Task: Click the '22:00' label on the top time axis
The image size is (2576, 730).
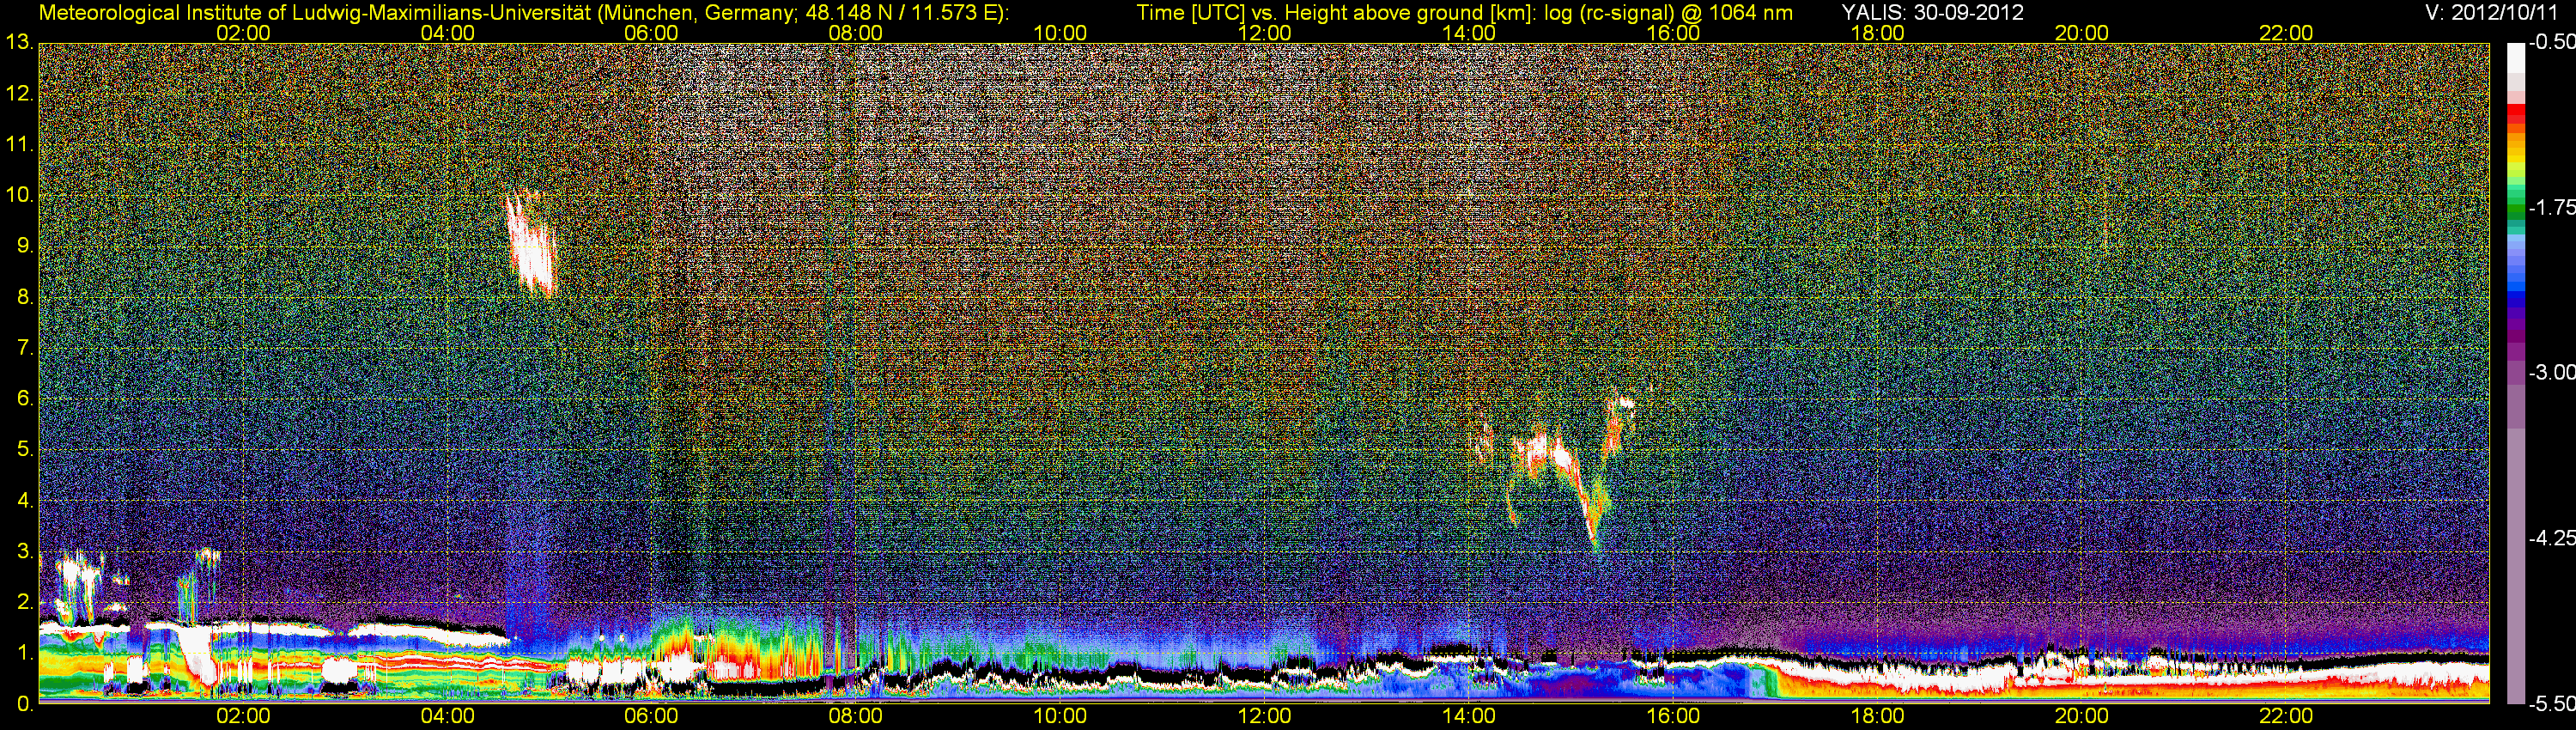Action: [2286, 33]
